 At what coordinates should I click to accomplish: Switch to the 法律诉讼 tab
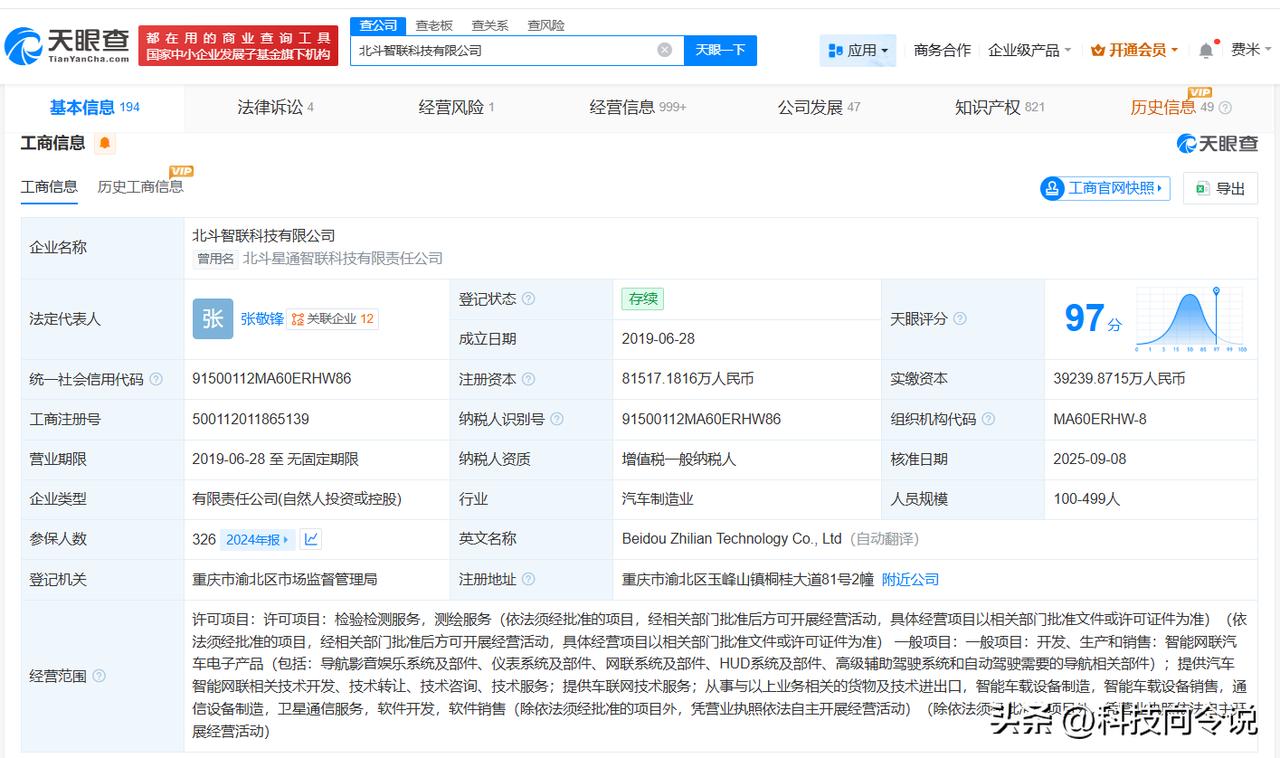point(275,107)
